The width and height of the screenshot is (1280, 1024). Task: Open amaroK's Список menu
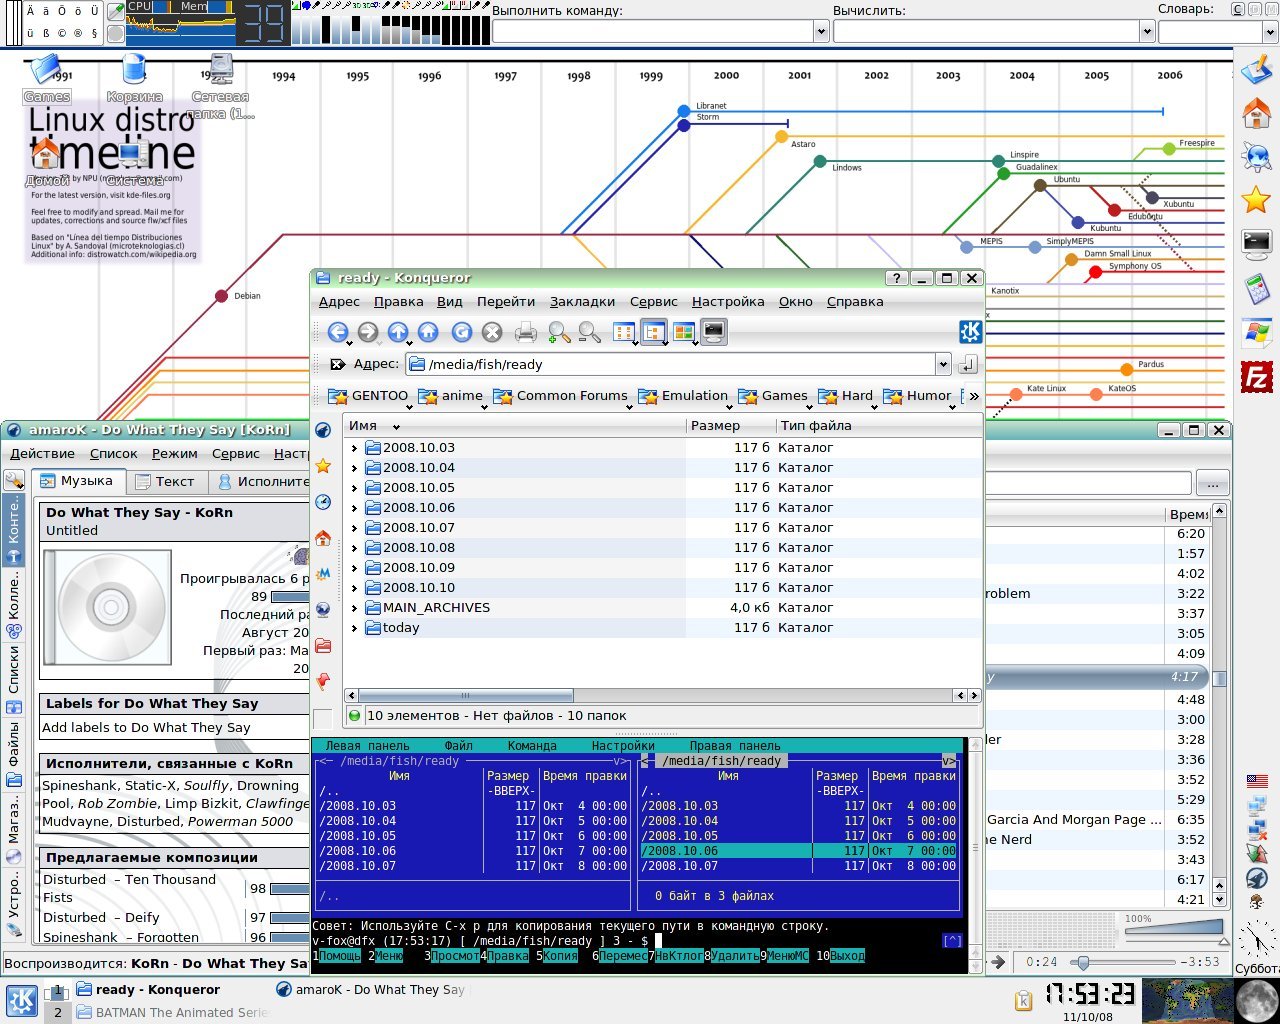tap(114, 453)
